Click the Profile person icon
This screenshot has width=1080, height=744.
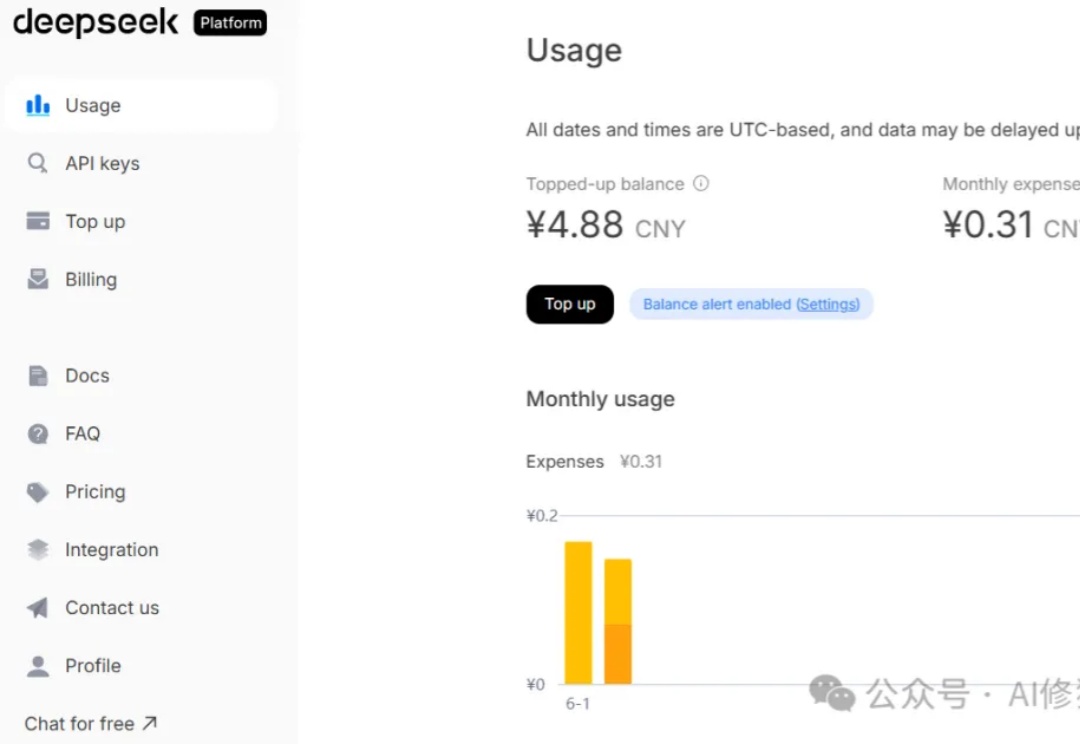[x=38, y=665]
